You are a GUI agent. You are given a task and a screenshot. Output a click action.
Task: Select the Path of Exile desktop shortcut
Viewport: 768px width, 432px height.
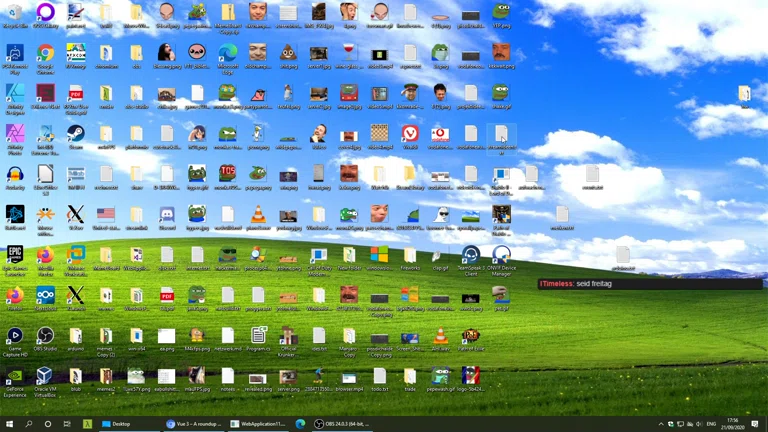pyautogui.click(x=471, y=338)
